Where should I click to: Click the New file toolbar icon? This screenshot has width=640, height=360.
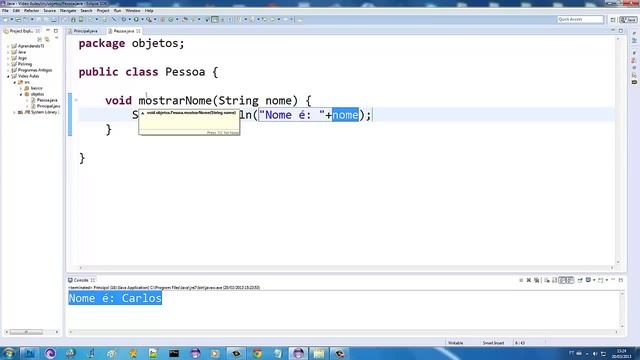[x=6, y=20]
